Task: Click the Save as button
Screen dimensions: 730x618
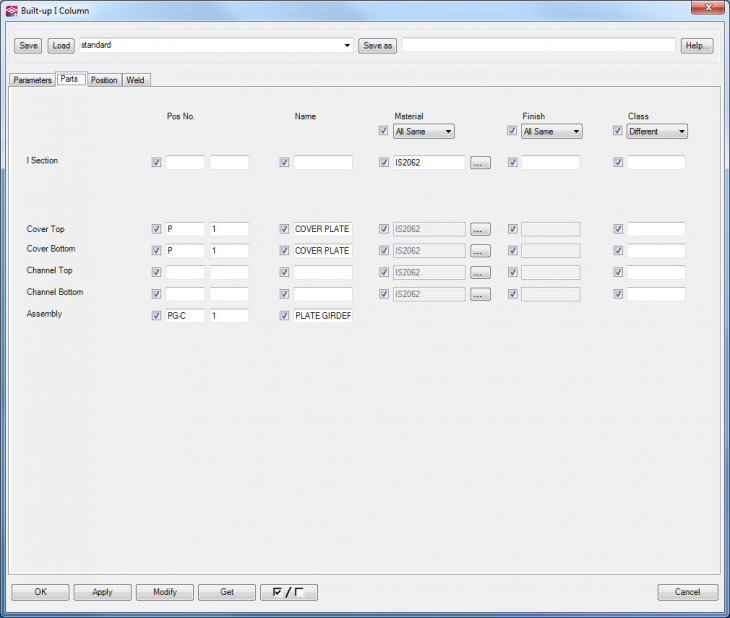Action: pos(377,46)
